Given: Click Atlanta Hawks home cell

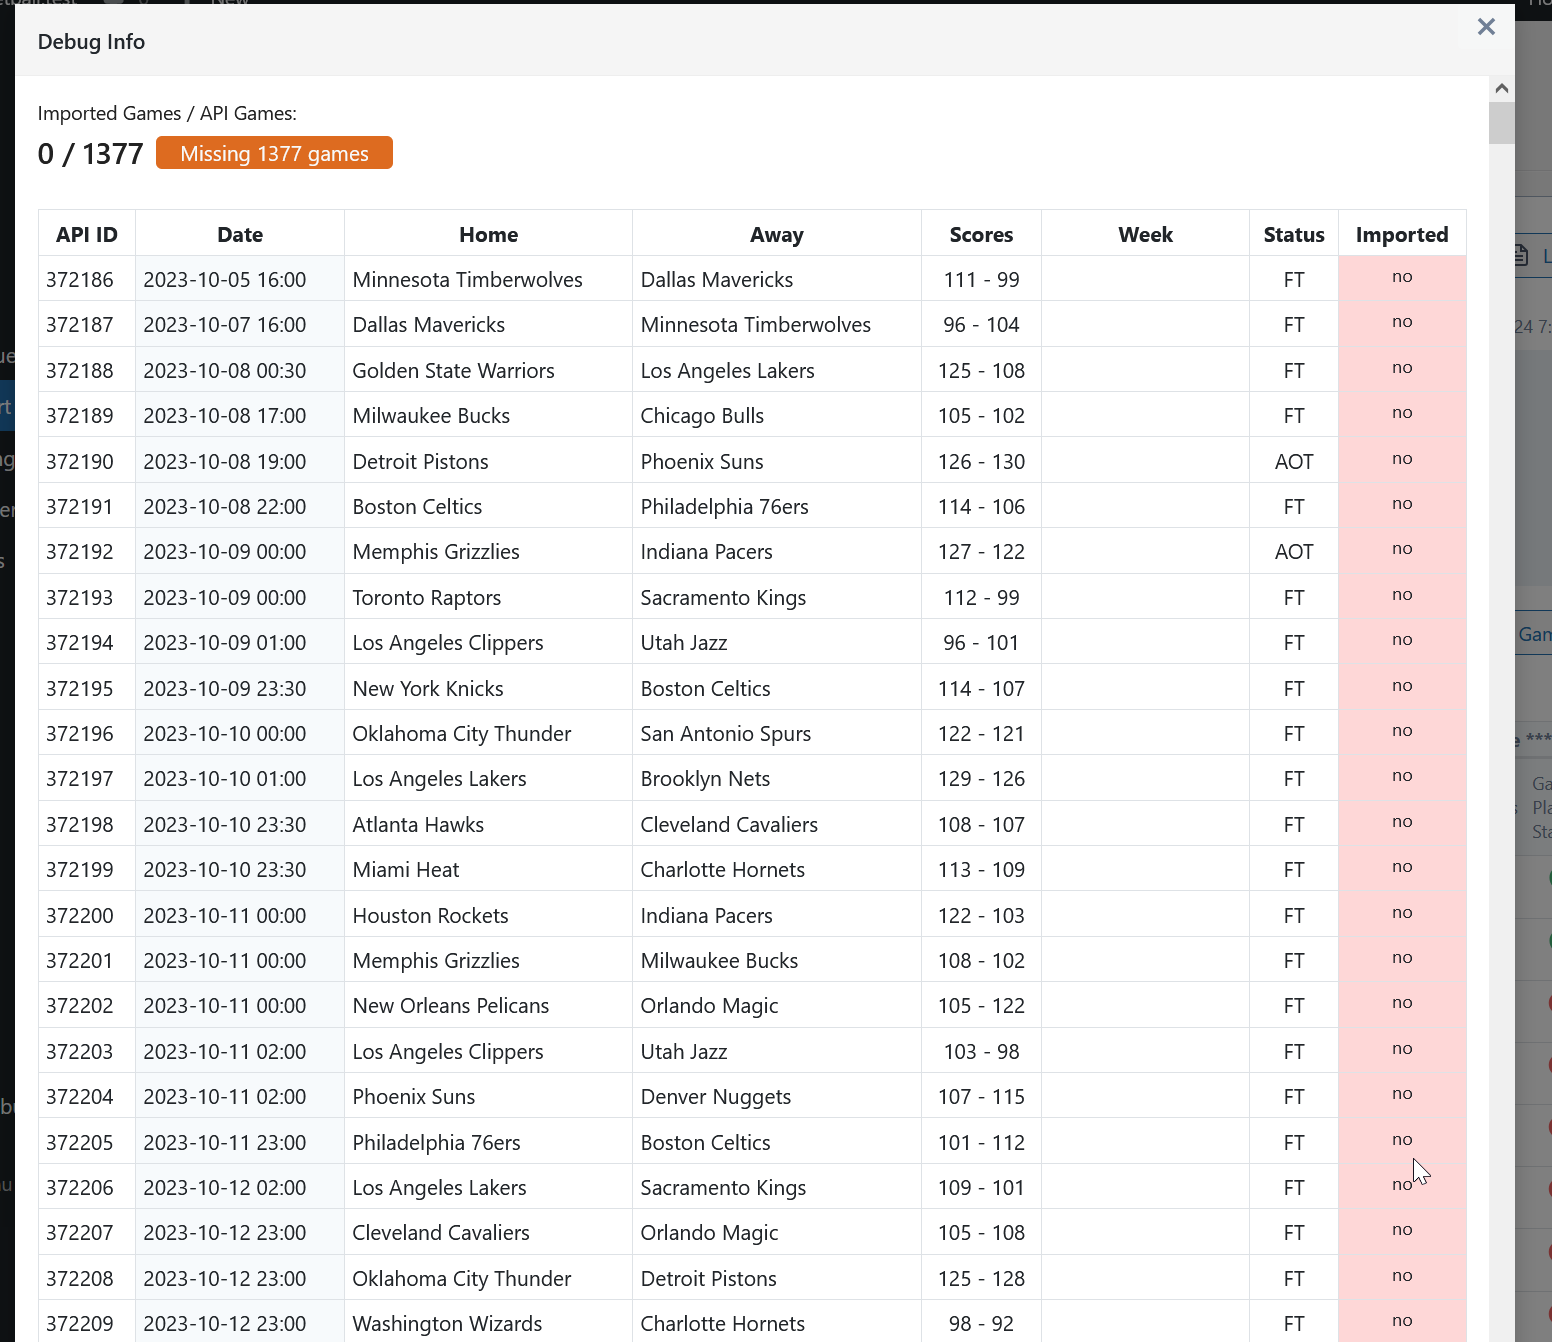Looking at the screenshot, I should [488, 824].
